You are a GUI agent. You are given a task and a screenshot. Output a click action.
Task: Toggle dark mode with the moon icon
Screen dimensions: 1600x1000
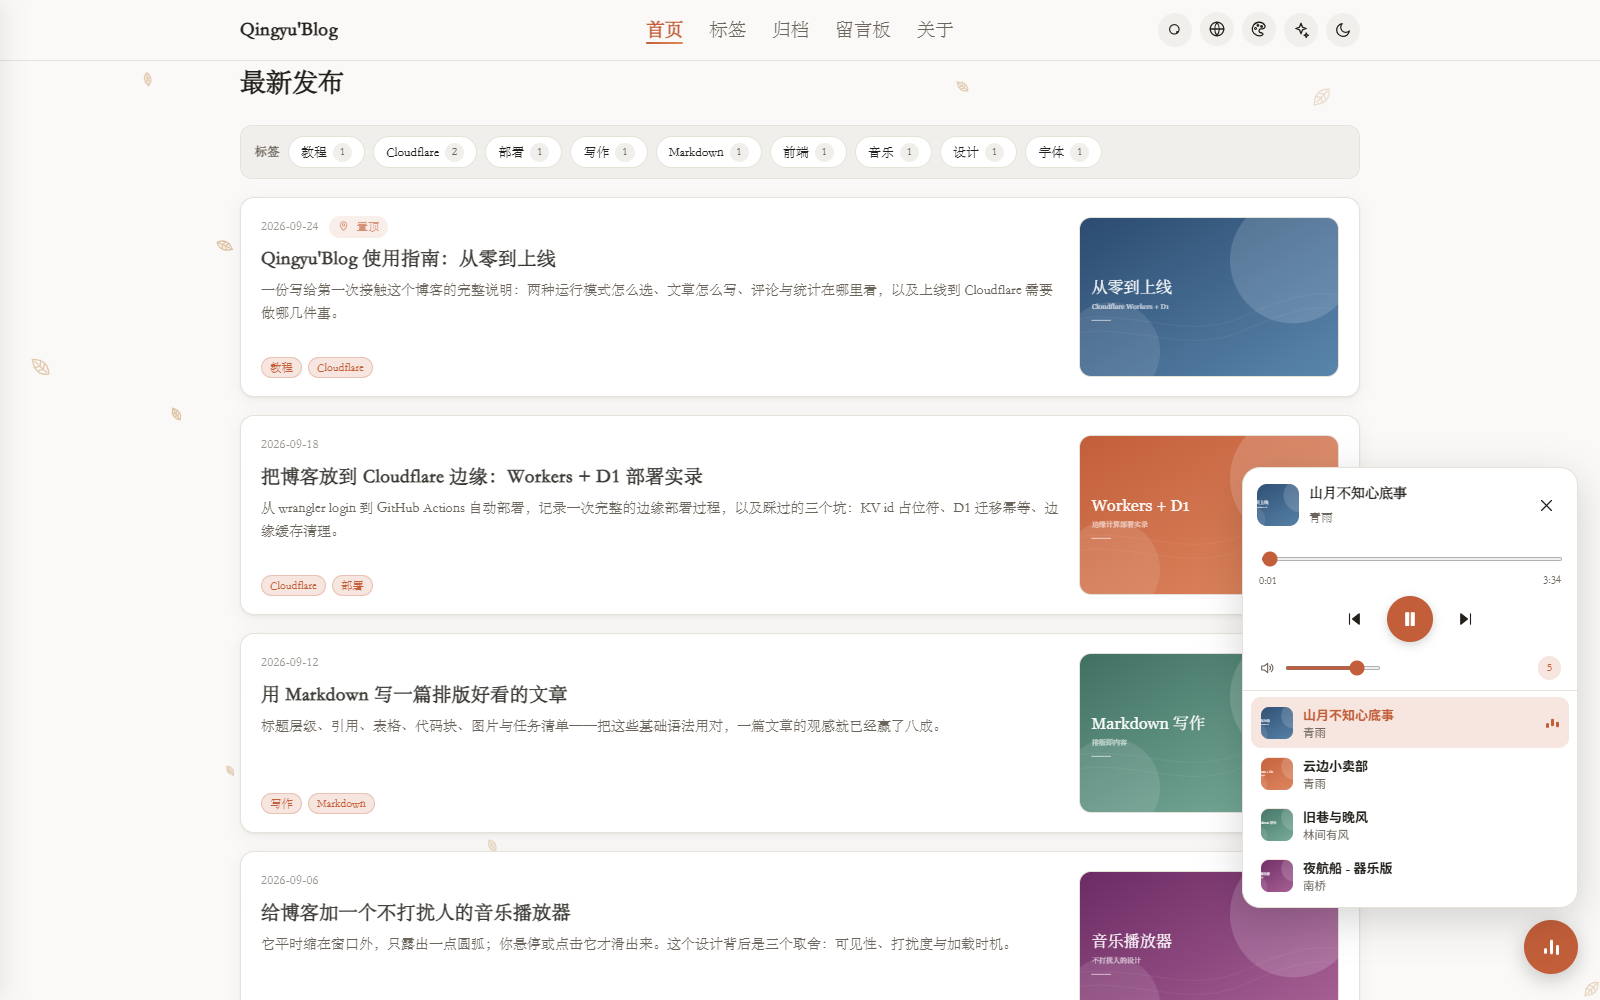point(1343,30)
